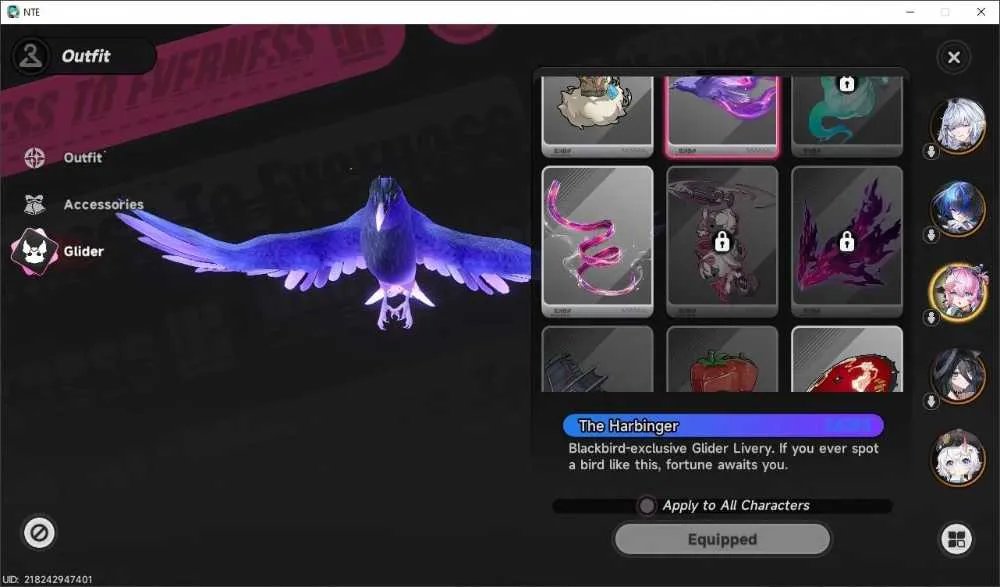The width and height of the screenshot is (1000, 587).
Task: Minimize the NTE window
Action: pos(910,12)
